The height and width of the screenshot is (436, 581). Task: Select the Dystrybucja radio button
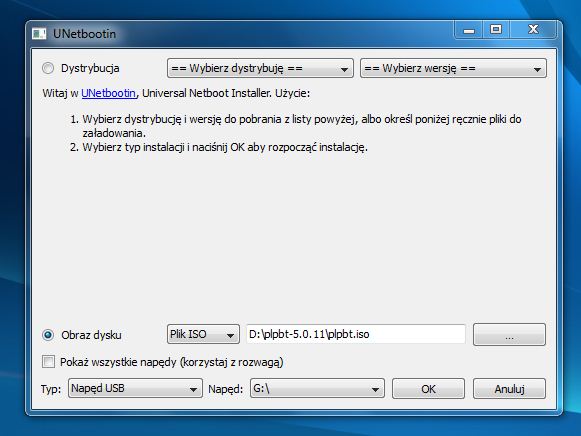pos(48,68)
